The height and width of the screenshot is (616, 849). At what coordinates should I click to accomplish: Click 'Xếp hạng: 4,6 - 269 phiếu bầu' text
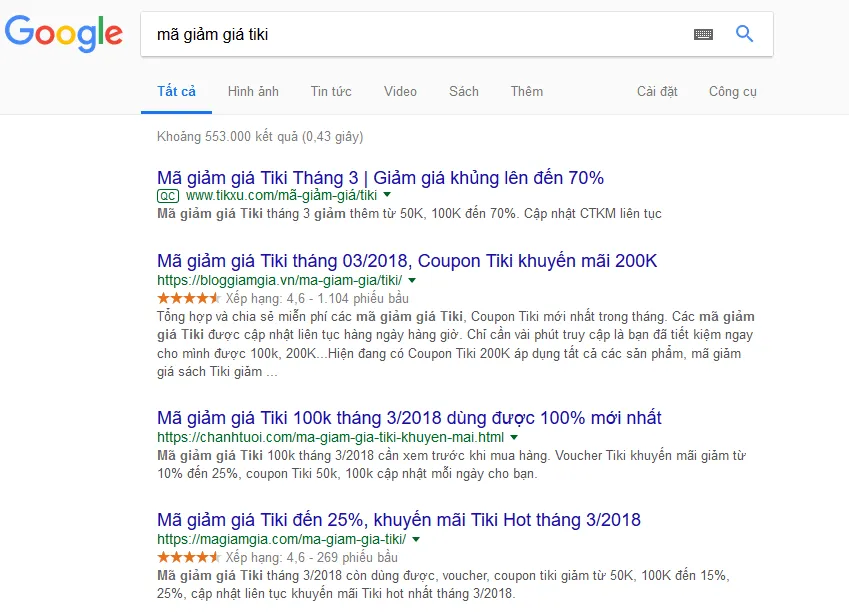[311, 557]
